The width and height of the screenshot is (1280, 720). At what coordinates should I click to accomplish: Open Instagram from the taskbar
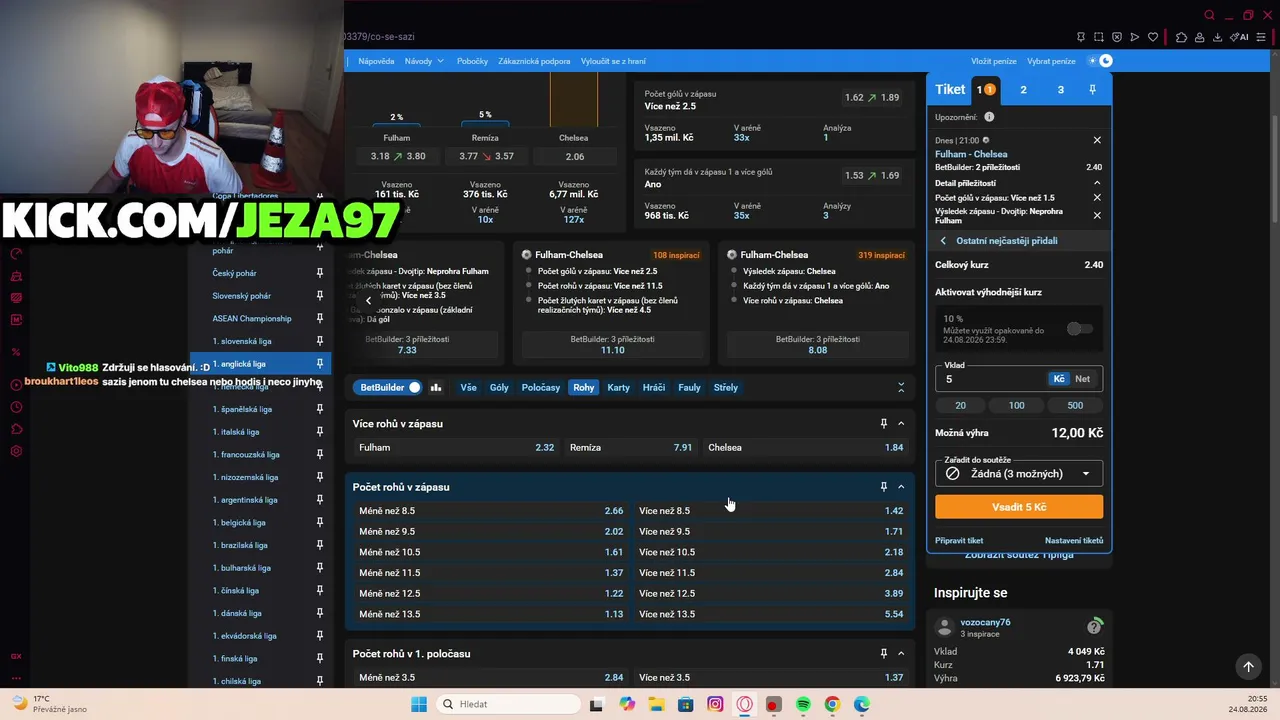(715, 705)
